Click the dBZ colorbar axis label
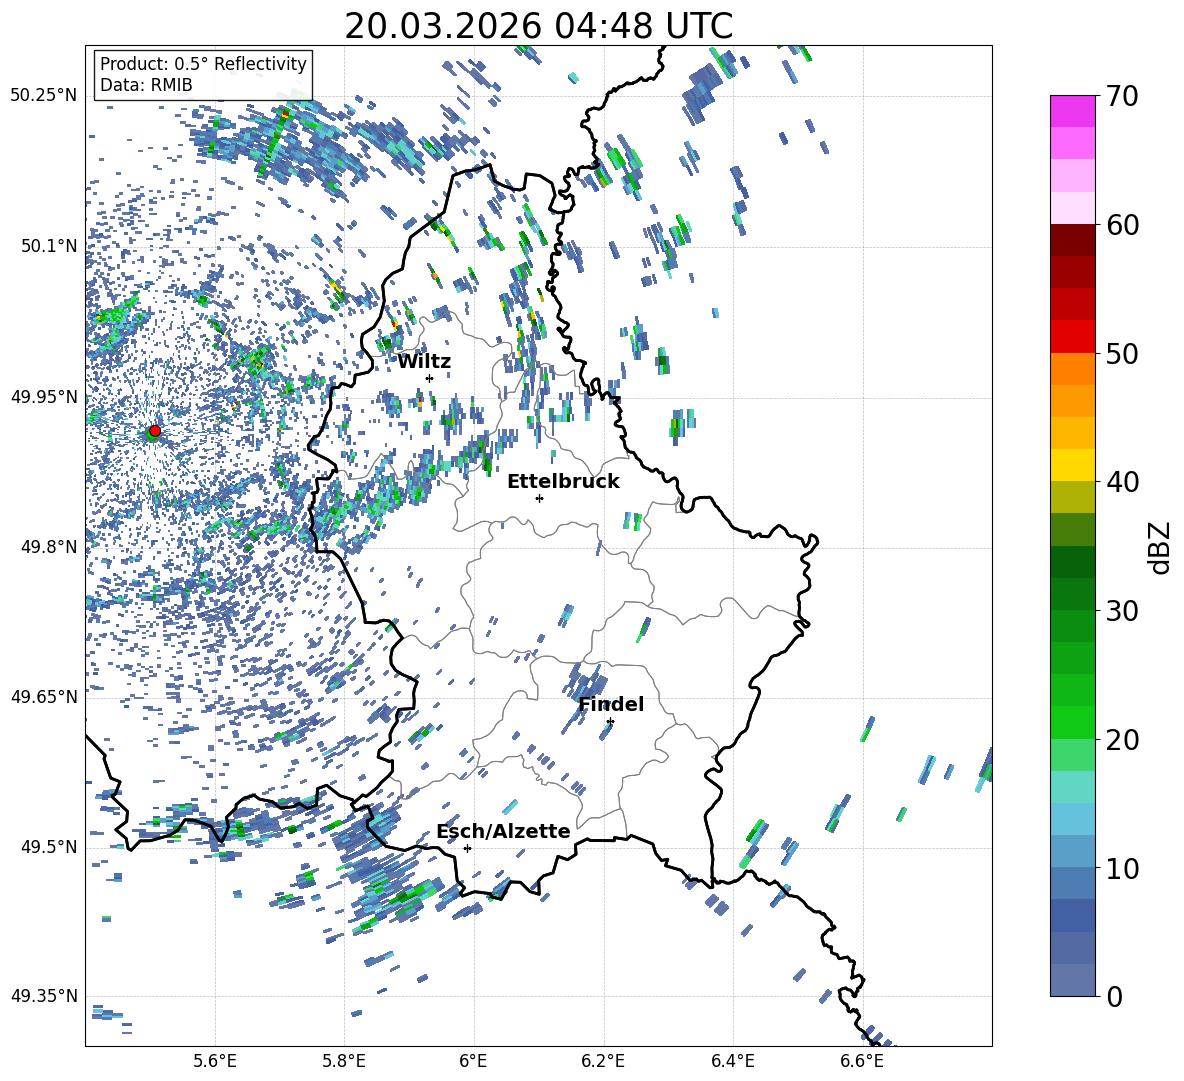Screen dimensions: 1184x1081 tap(1160, 547)
